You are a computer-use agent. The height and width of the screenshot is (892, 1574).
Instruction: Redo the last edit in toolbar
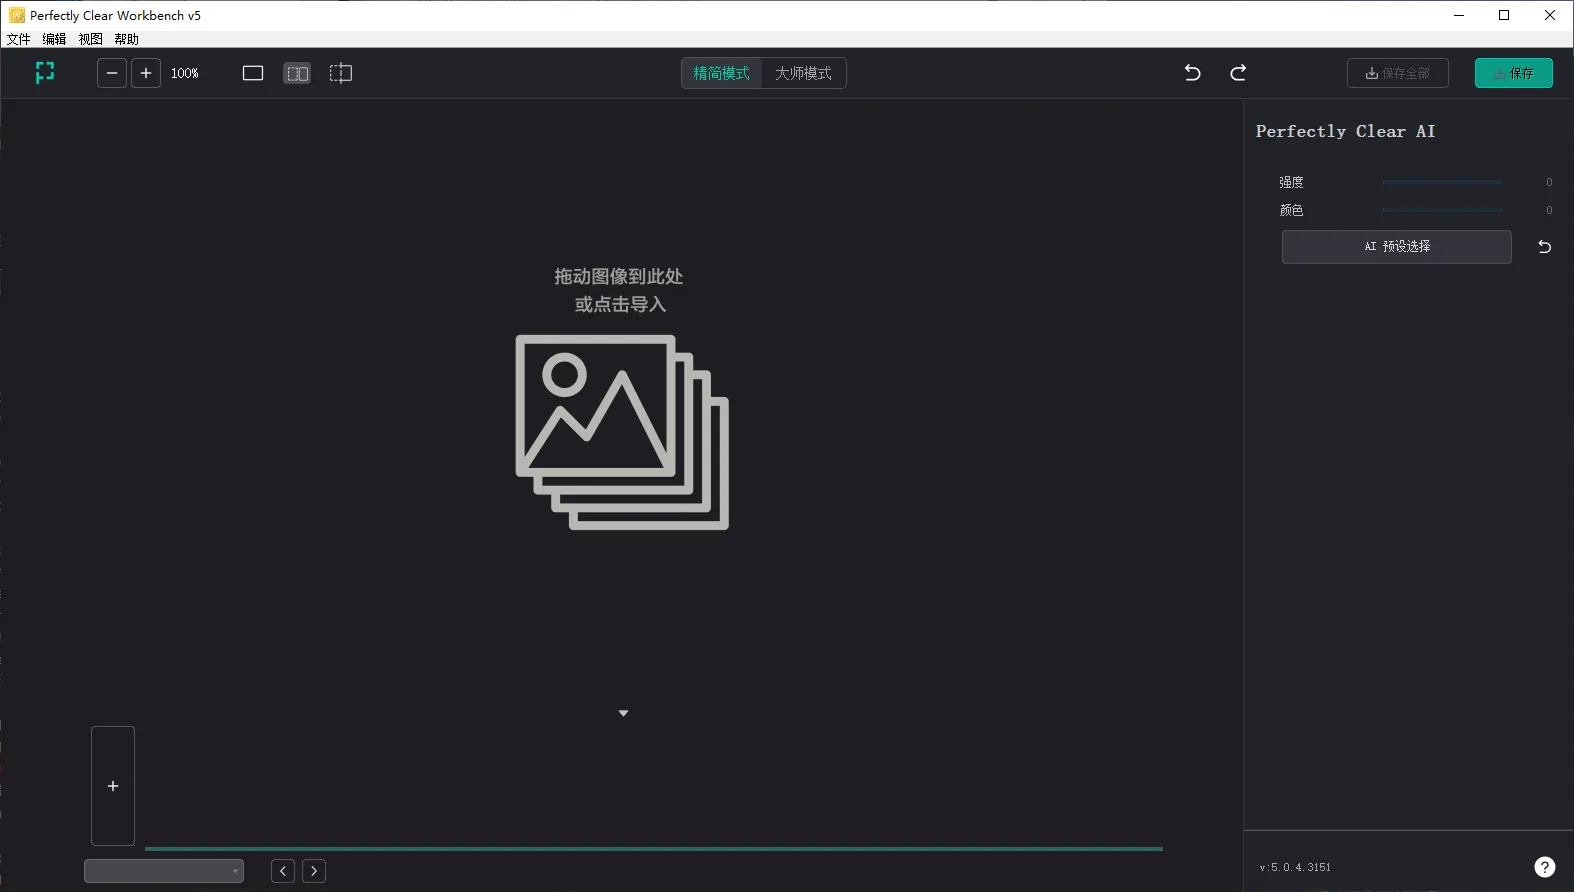[x=1238, y=73]
